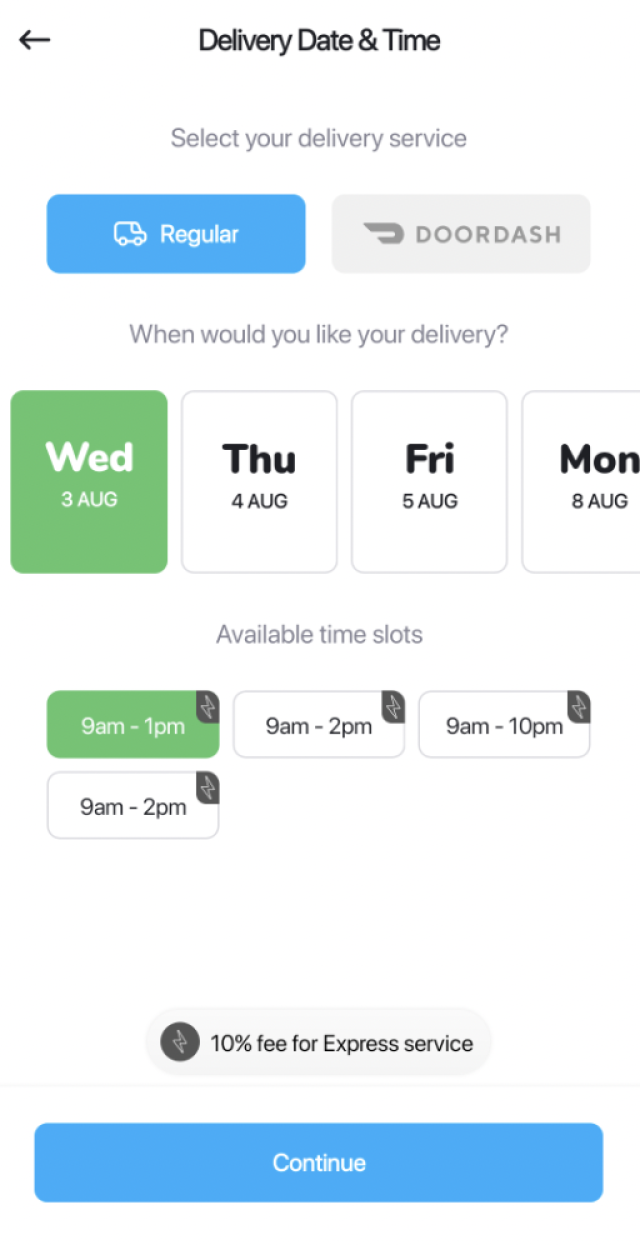Click the DoorDash logo icon

pyautogui.click(x=383, y=234)
